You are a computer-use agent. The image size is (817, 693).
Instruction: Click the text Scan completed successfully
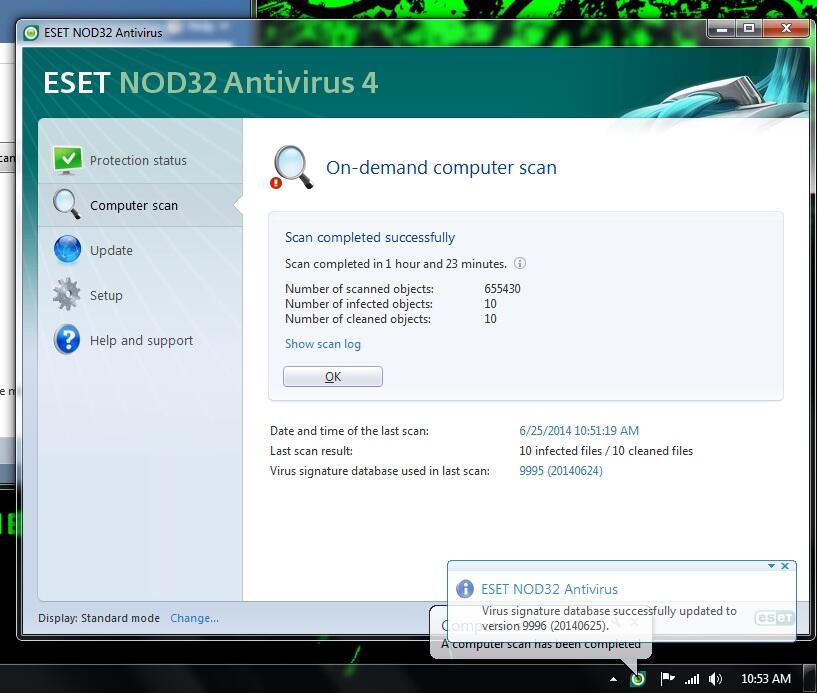point(370,238)
